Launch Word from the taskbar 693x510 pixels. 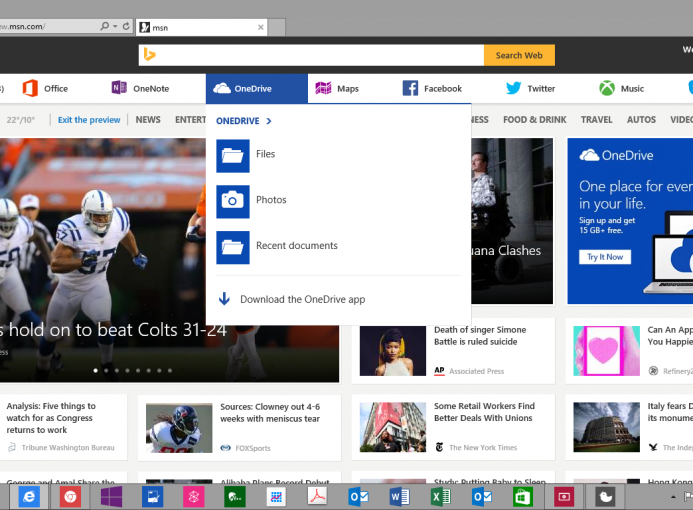[x=400, y=497]
